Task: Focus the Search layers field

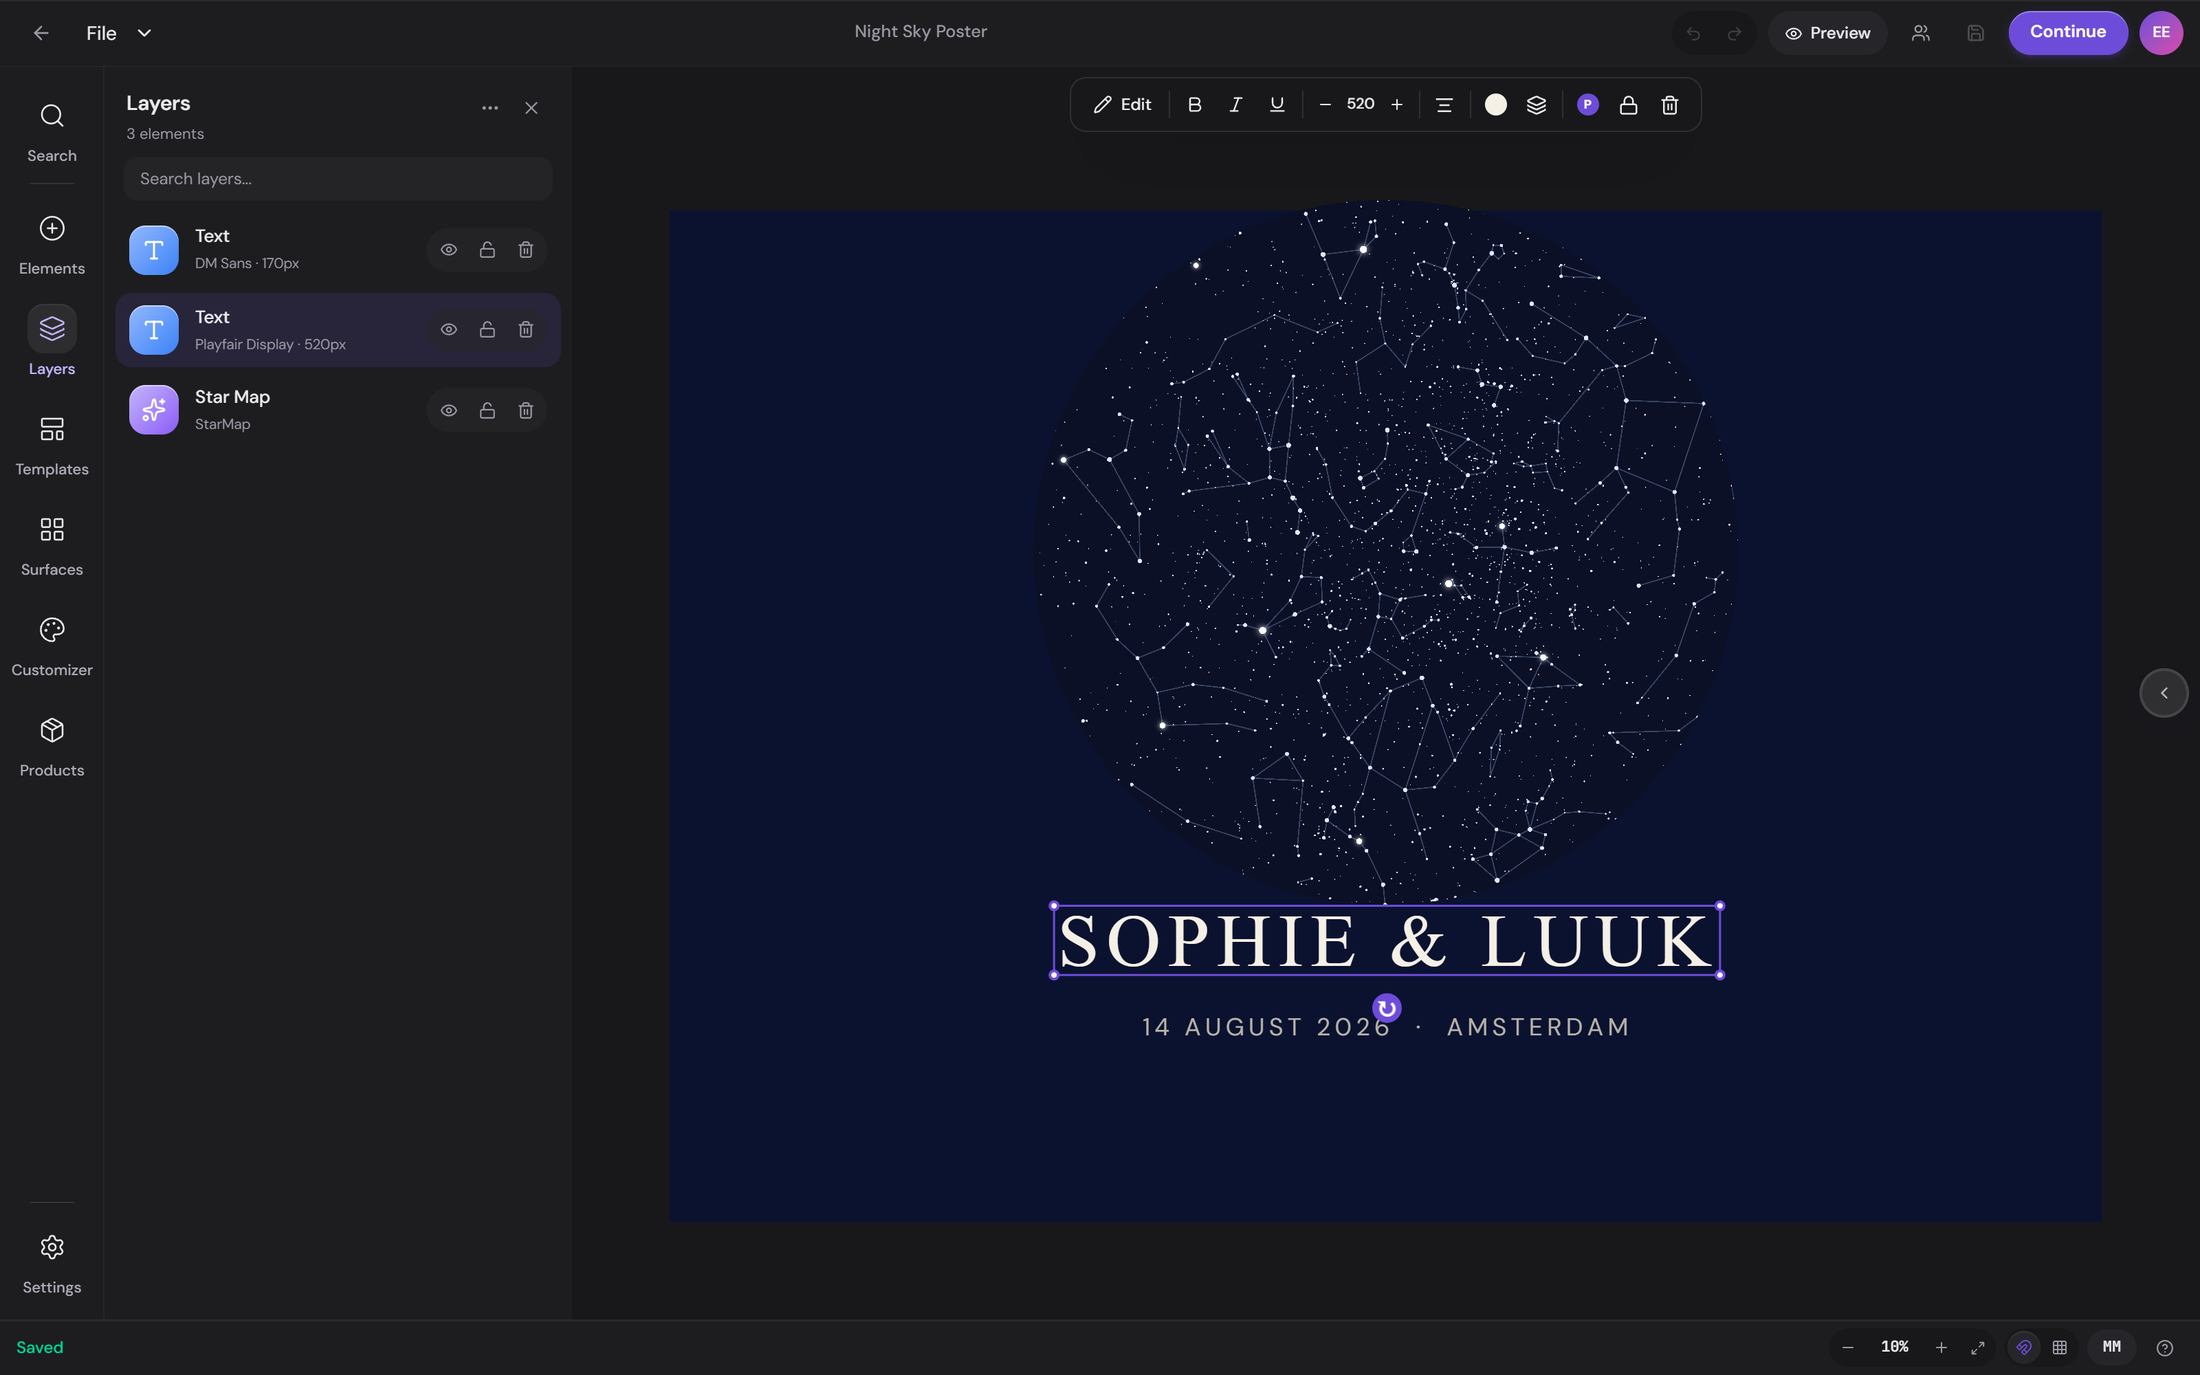Action: (338, 179)
